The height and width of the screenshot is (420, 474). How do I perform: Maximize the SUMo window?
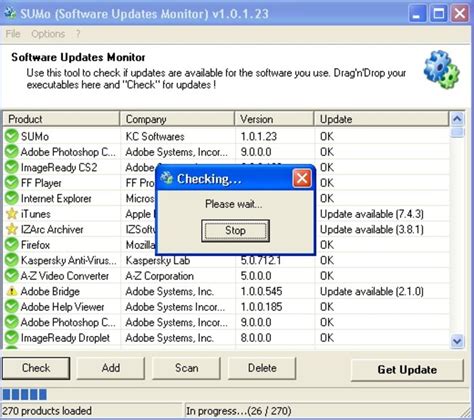438,14
